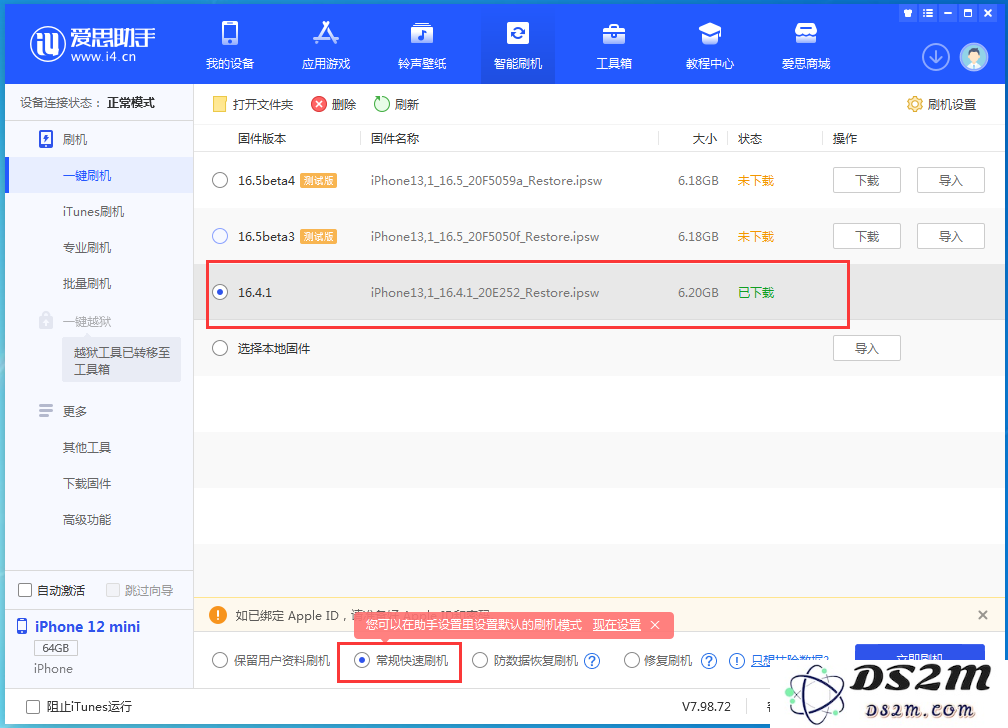Click iPhone13,1_16.4.1_20E252_Restore.ipsw file name
The width and height of the screenshot is (1008, 728).
pyautogui.click(x=485, y=293)
